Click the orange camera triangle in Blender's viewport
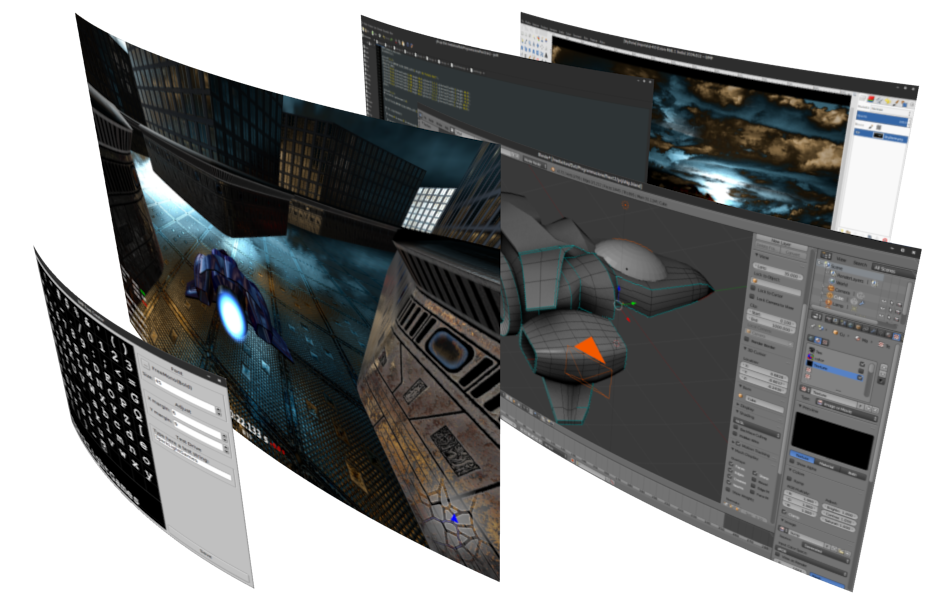Screen dimensions: 940x600 tap(590, 350)
